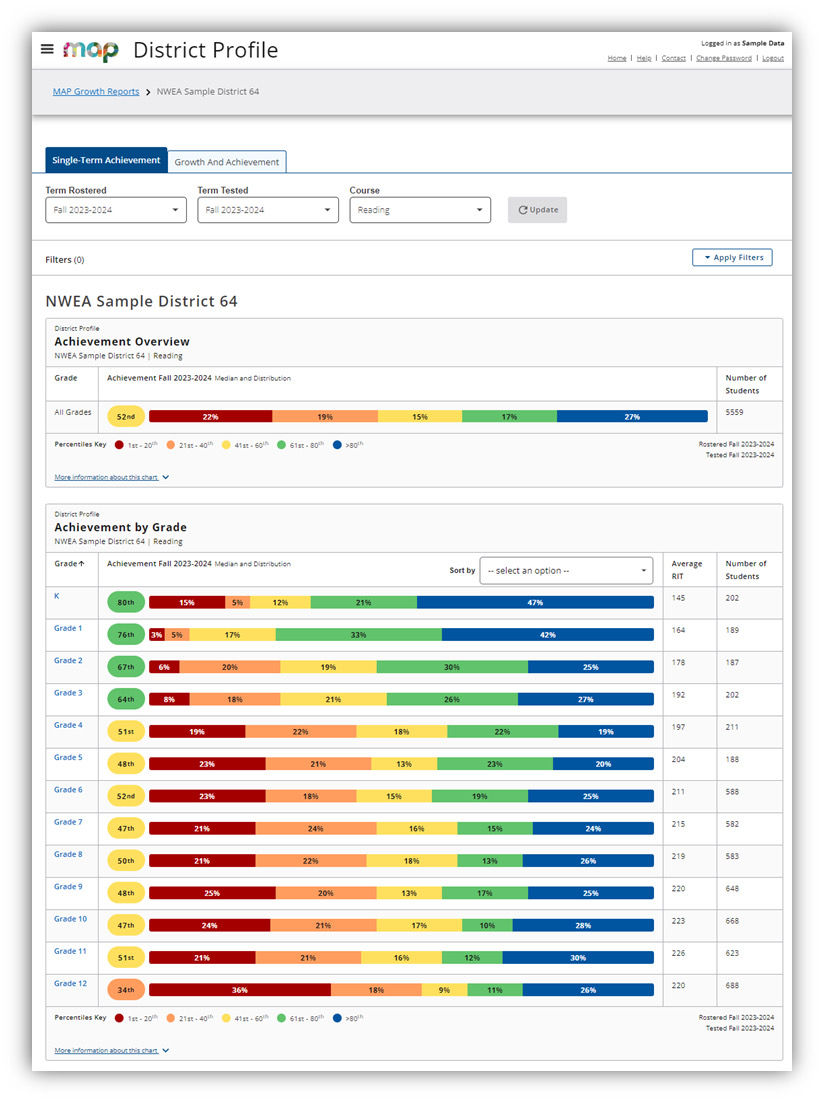Click the Logout link

click(x=772, y=58)
